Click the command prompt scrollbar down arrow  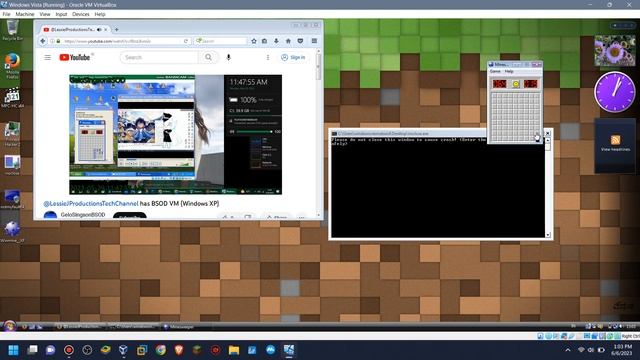tap(548, 235)
